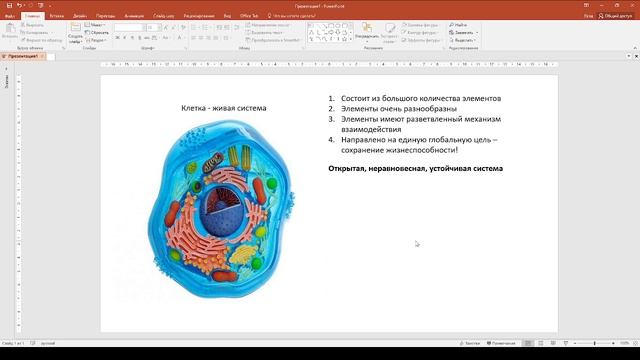The image size is (640, 360).
Task: Click Сбросить slide reset button
Action: point(97,32)
